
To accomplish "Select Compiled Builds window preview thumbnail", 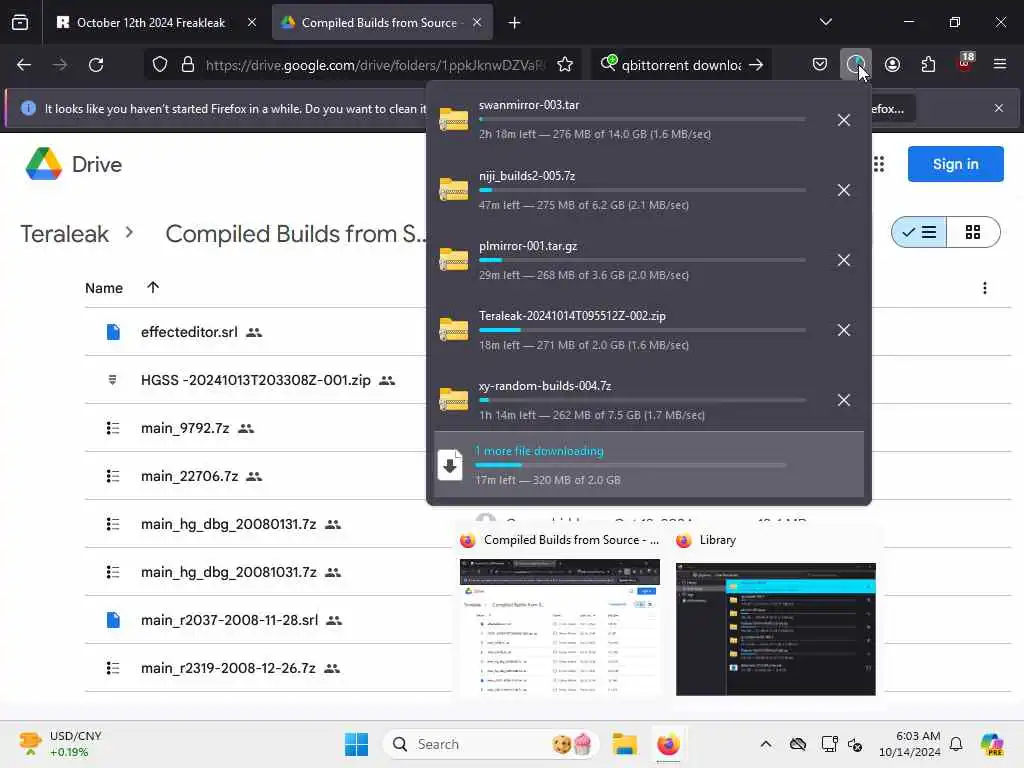I will (x=560, y=628).
